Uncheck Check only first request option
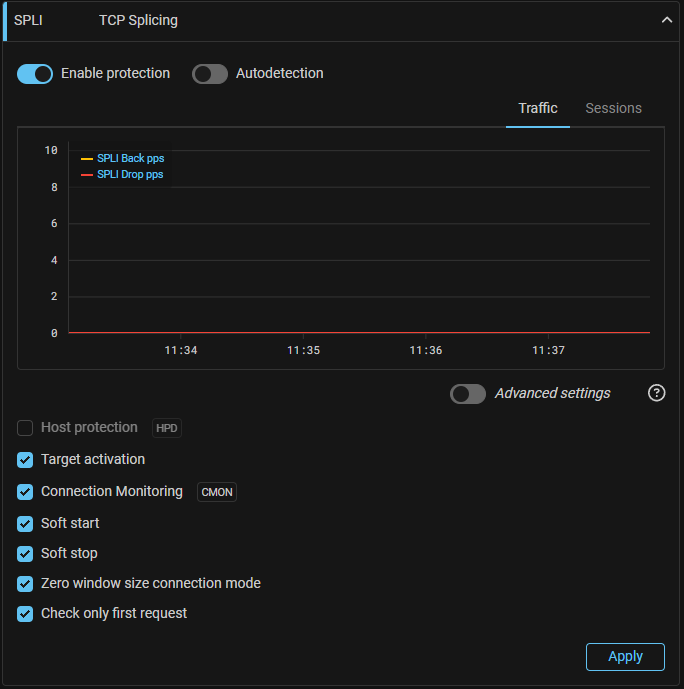The height and width of the screenshot is (689, 684). pyautogui.click(x=25, y=613)
